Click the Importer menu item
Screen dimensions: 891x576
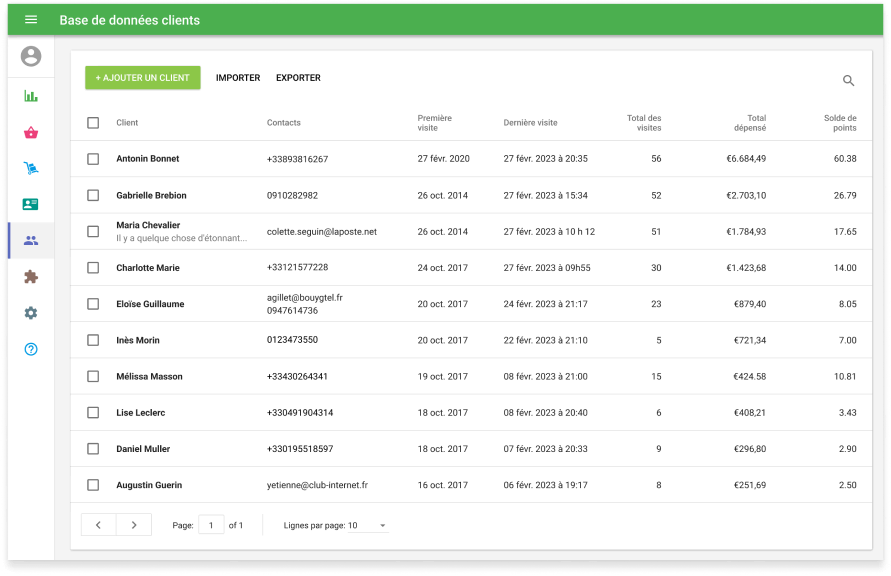(238, 78)
